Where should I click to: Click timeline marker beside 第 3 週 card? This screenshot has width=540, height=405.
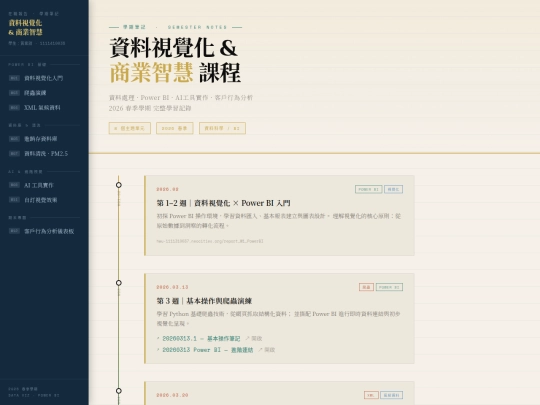(x=118, y=283)
